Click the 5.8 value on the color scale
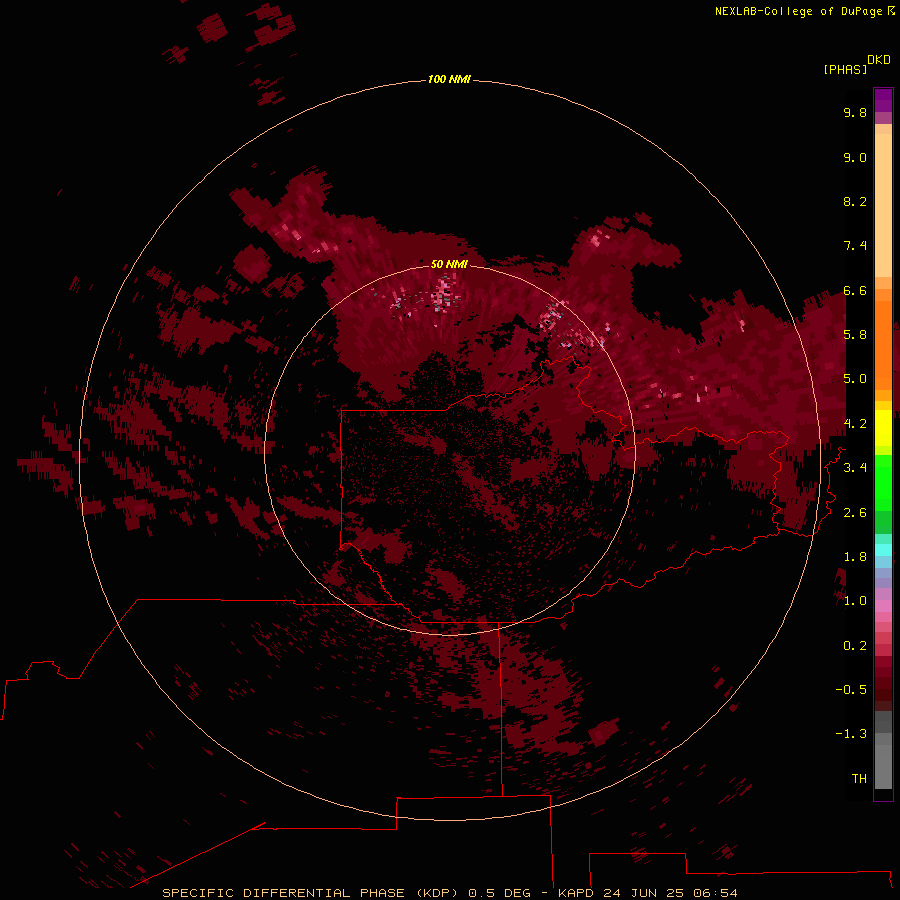Image resolution: width=900 pixels, height=900 pixels. [855, 335]
